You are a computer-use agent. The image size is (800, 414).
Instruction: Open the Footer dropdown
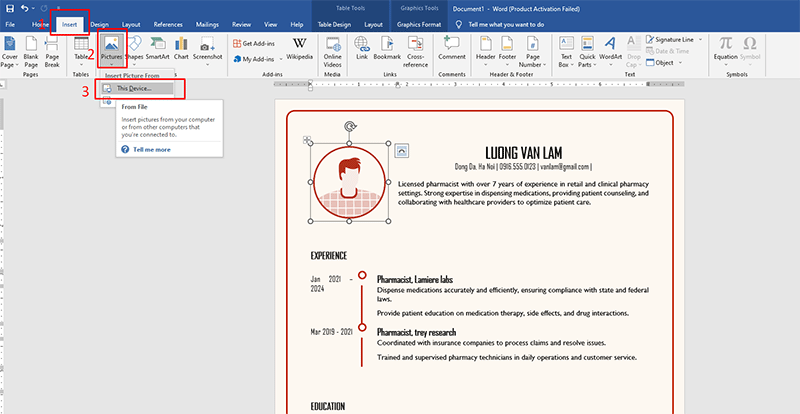(508, 53)
